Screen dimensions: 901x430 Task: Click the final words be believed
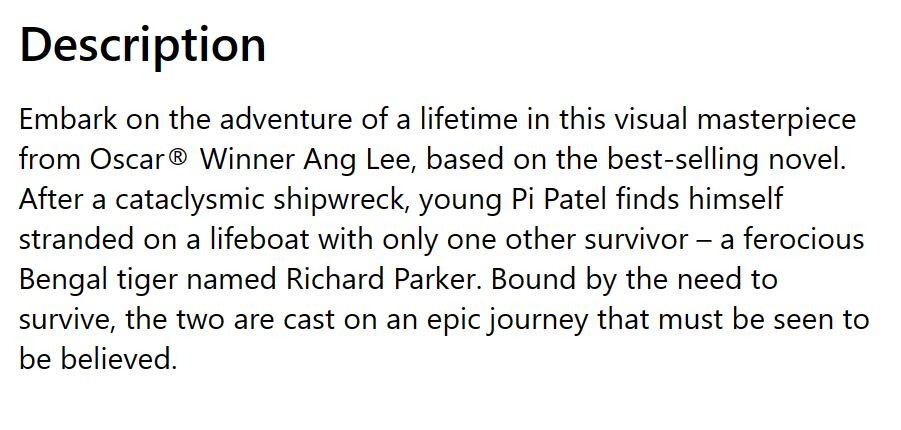pos(97,359)
